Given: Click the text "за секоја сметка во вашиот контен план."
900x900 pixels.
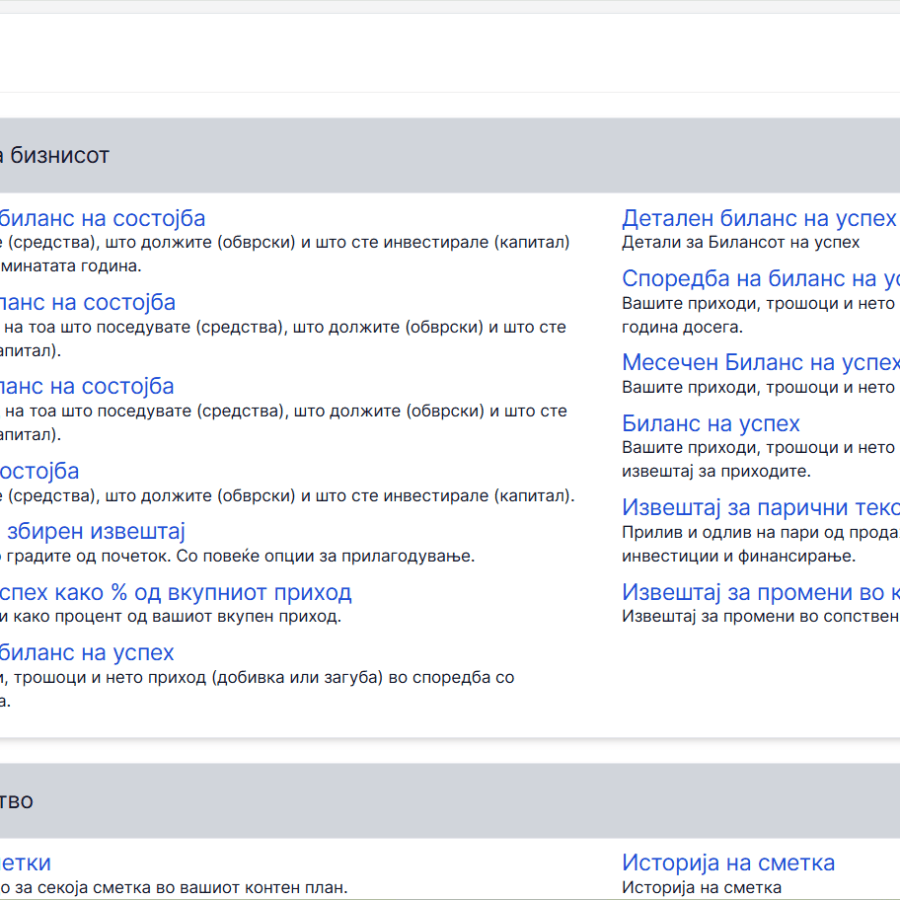Looking at the screenshot, I should (181, 887).
